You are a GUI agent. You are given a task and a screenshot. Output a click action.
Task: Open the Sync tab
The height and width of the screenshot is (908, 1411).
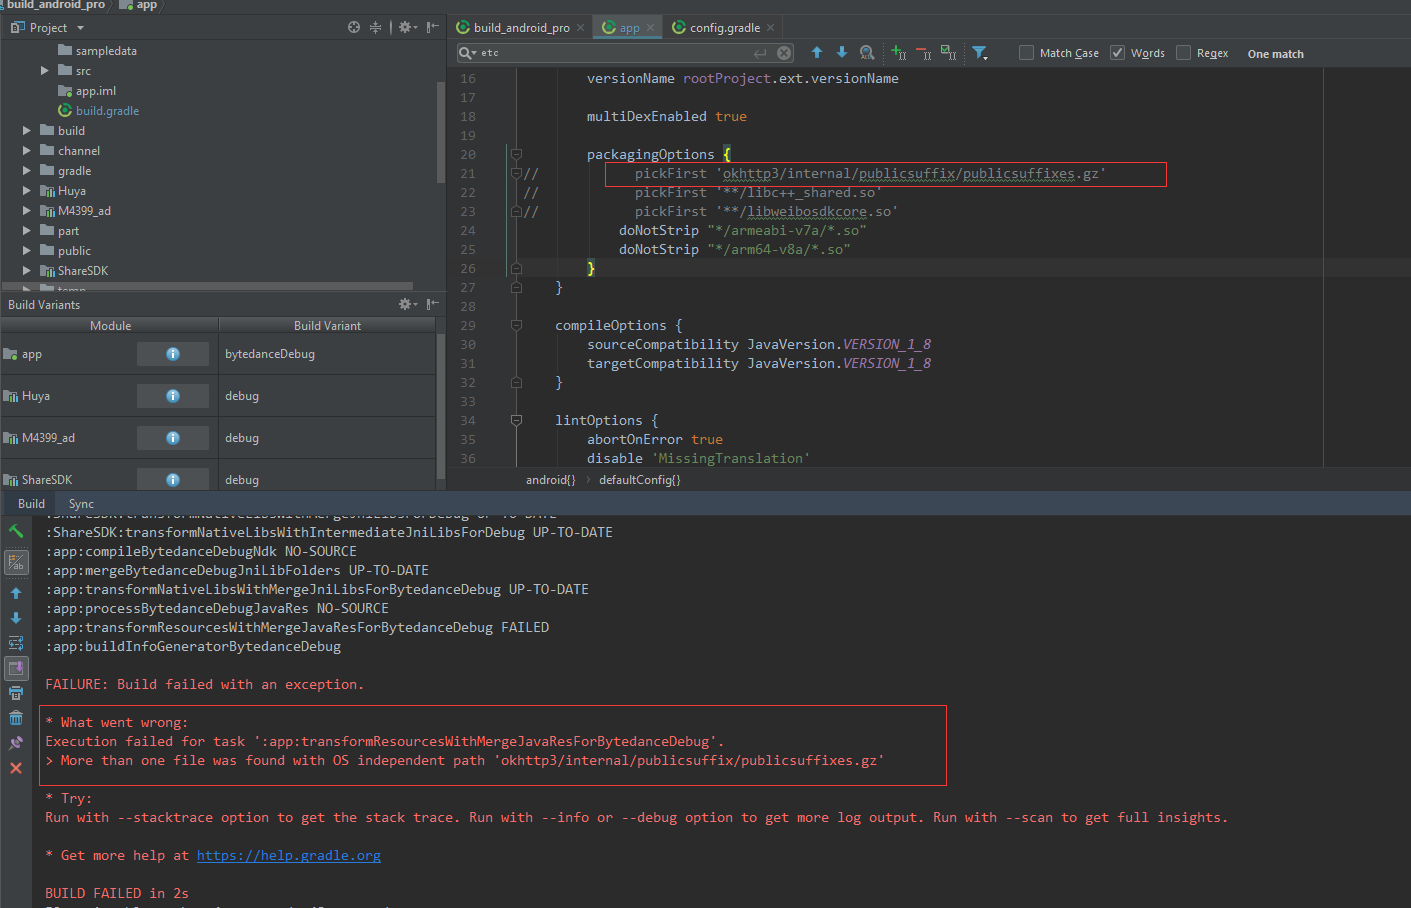click(81, 504)
